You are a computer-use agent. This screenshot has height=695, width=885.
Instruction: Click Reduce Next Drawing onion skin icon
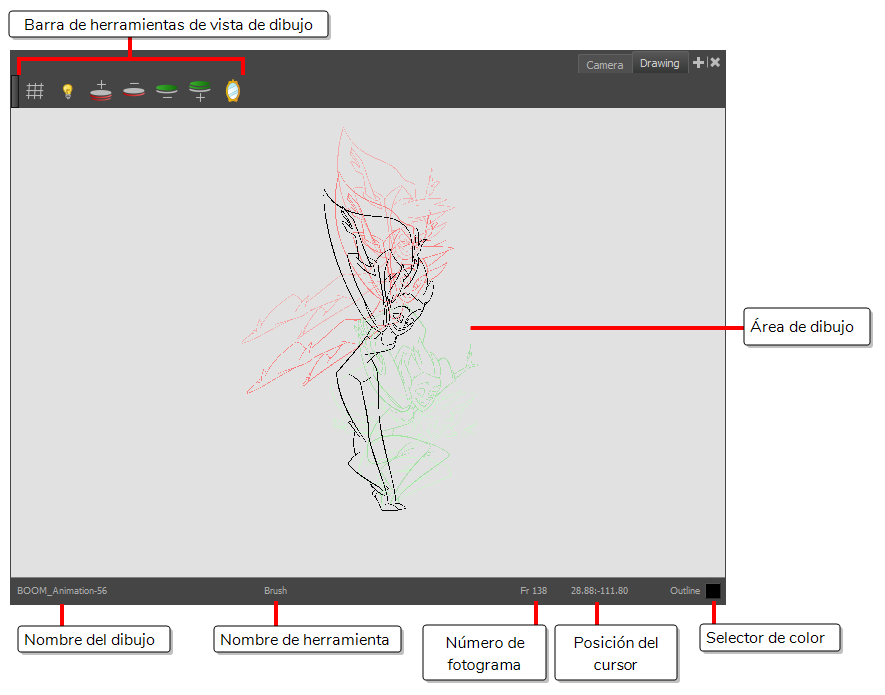167,91
